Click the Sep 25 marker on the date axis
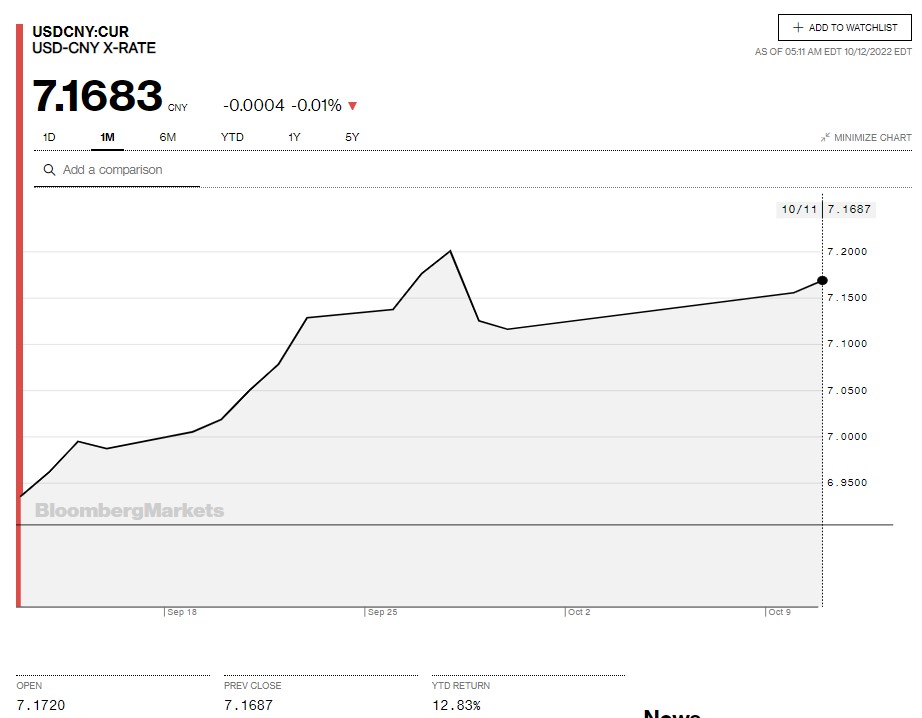Screen dimensions: 922x718 (382, 611)
